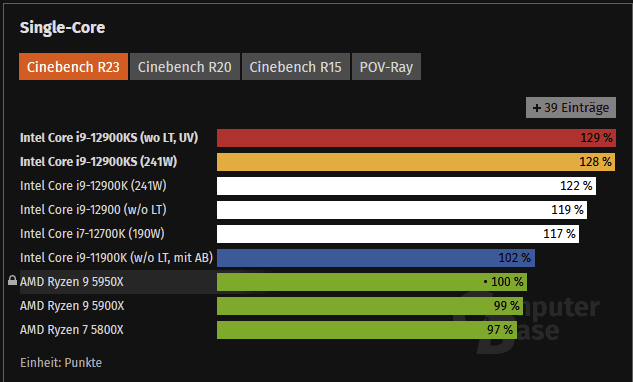Switch to the Cinebench R15 tab
The height and width of the screenshot is (382, 633).
pyautogui.click(x=296, y=67)
